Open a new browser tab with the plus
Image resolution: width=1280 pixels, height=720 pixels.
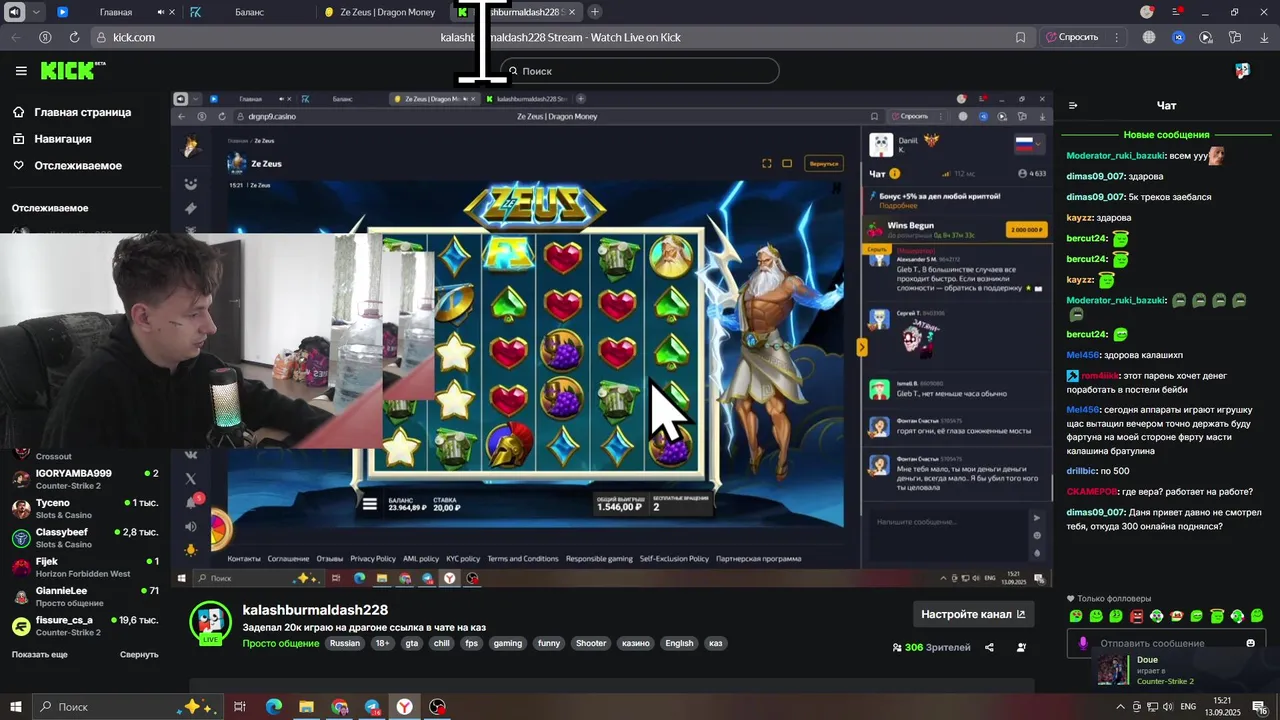point(595,12)
